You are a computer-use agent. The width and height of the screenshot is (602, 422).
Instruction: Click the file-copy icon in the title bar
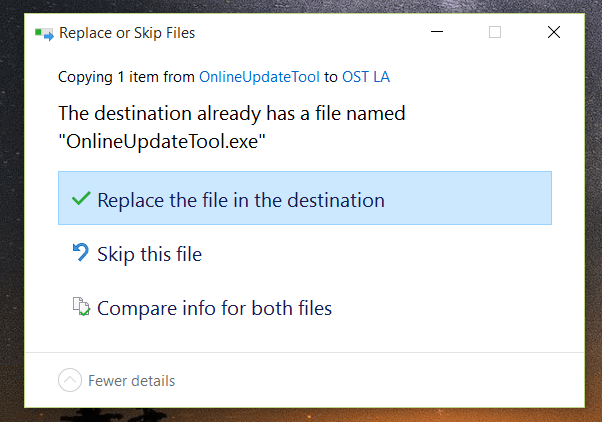[x=44, y=34]
